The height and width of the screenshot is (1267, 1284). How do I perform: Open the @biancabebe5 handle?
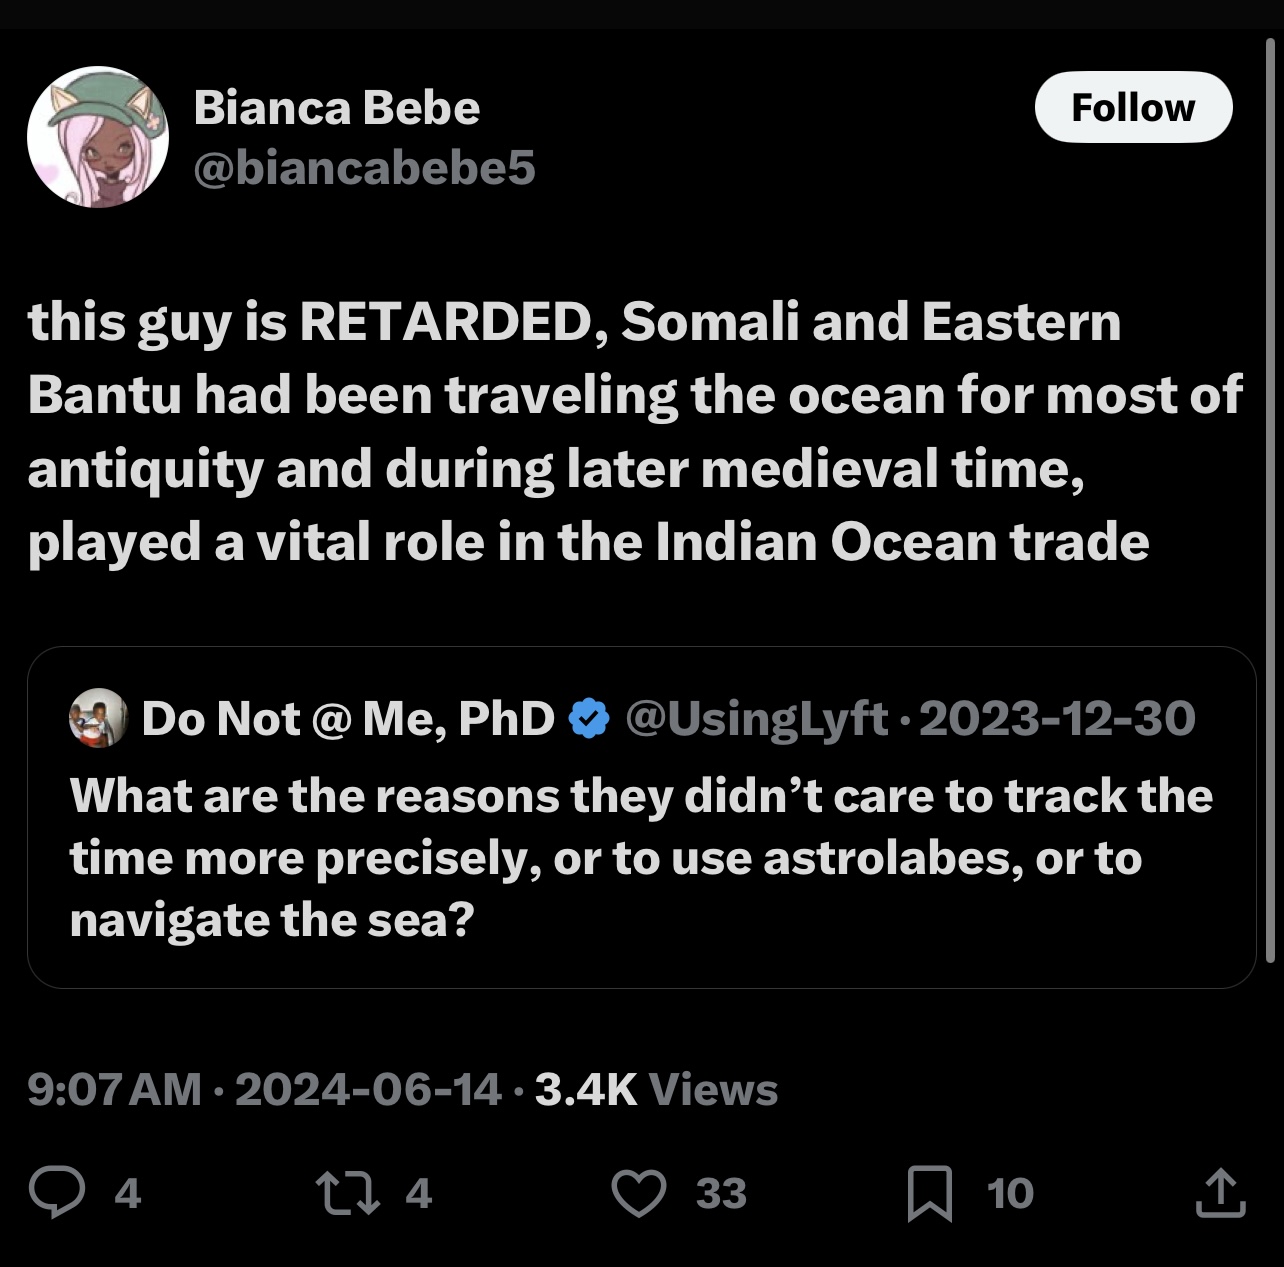364,168
